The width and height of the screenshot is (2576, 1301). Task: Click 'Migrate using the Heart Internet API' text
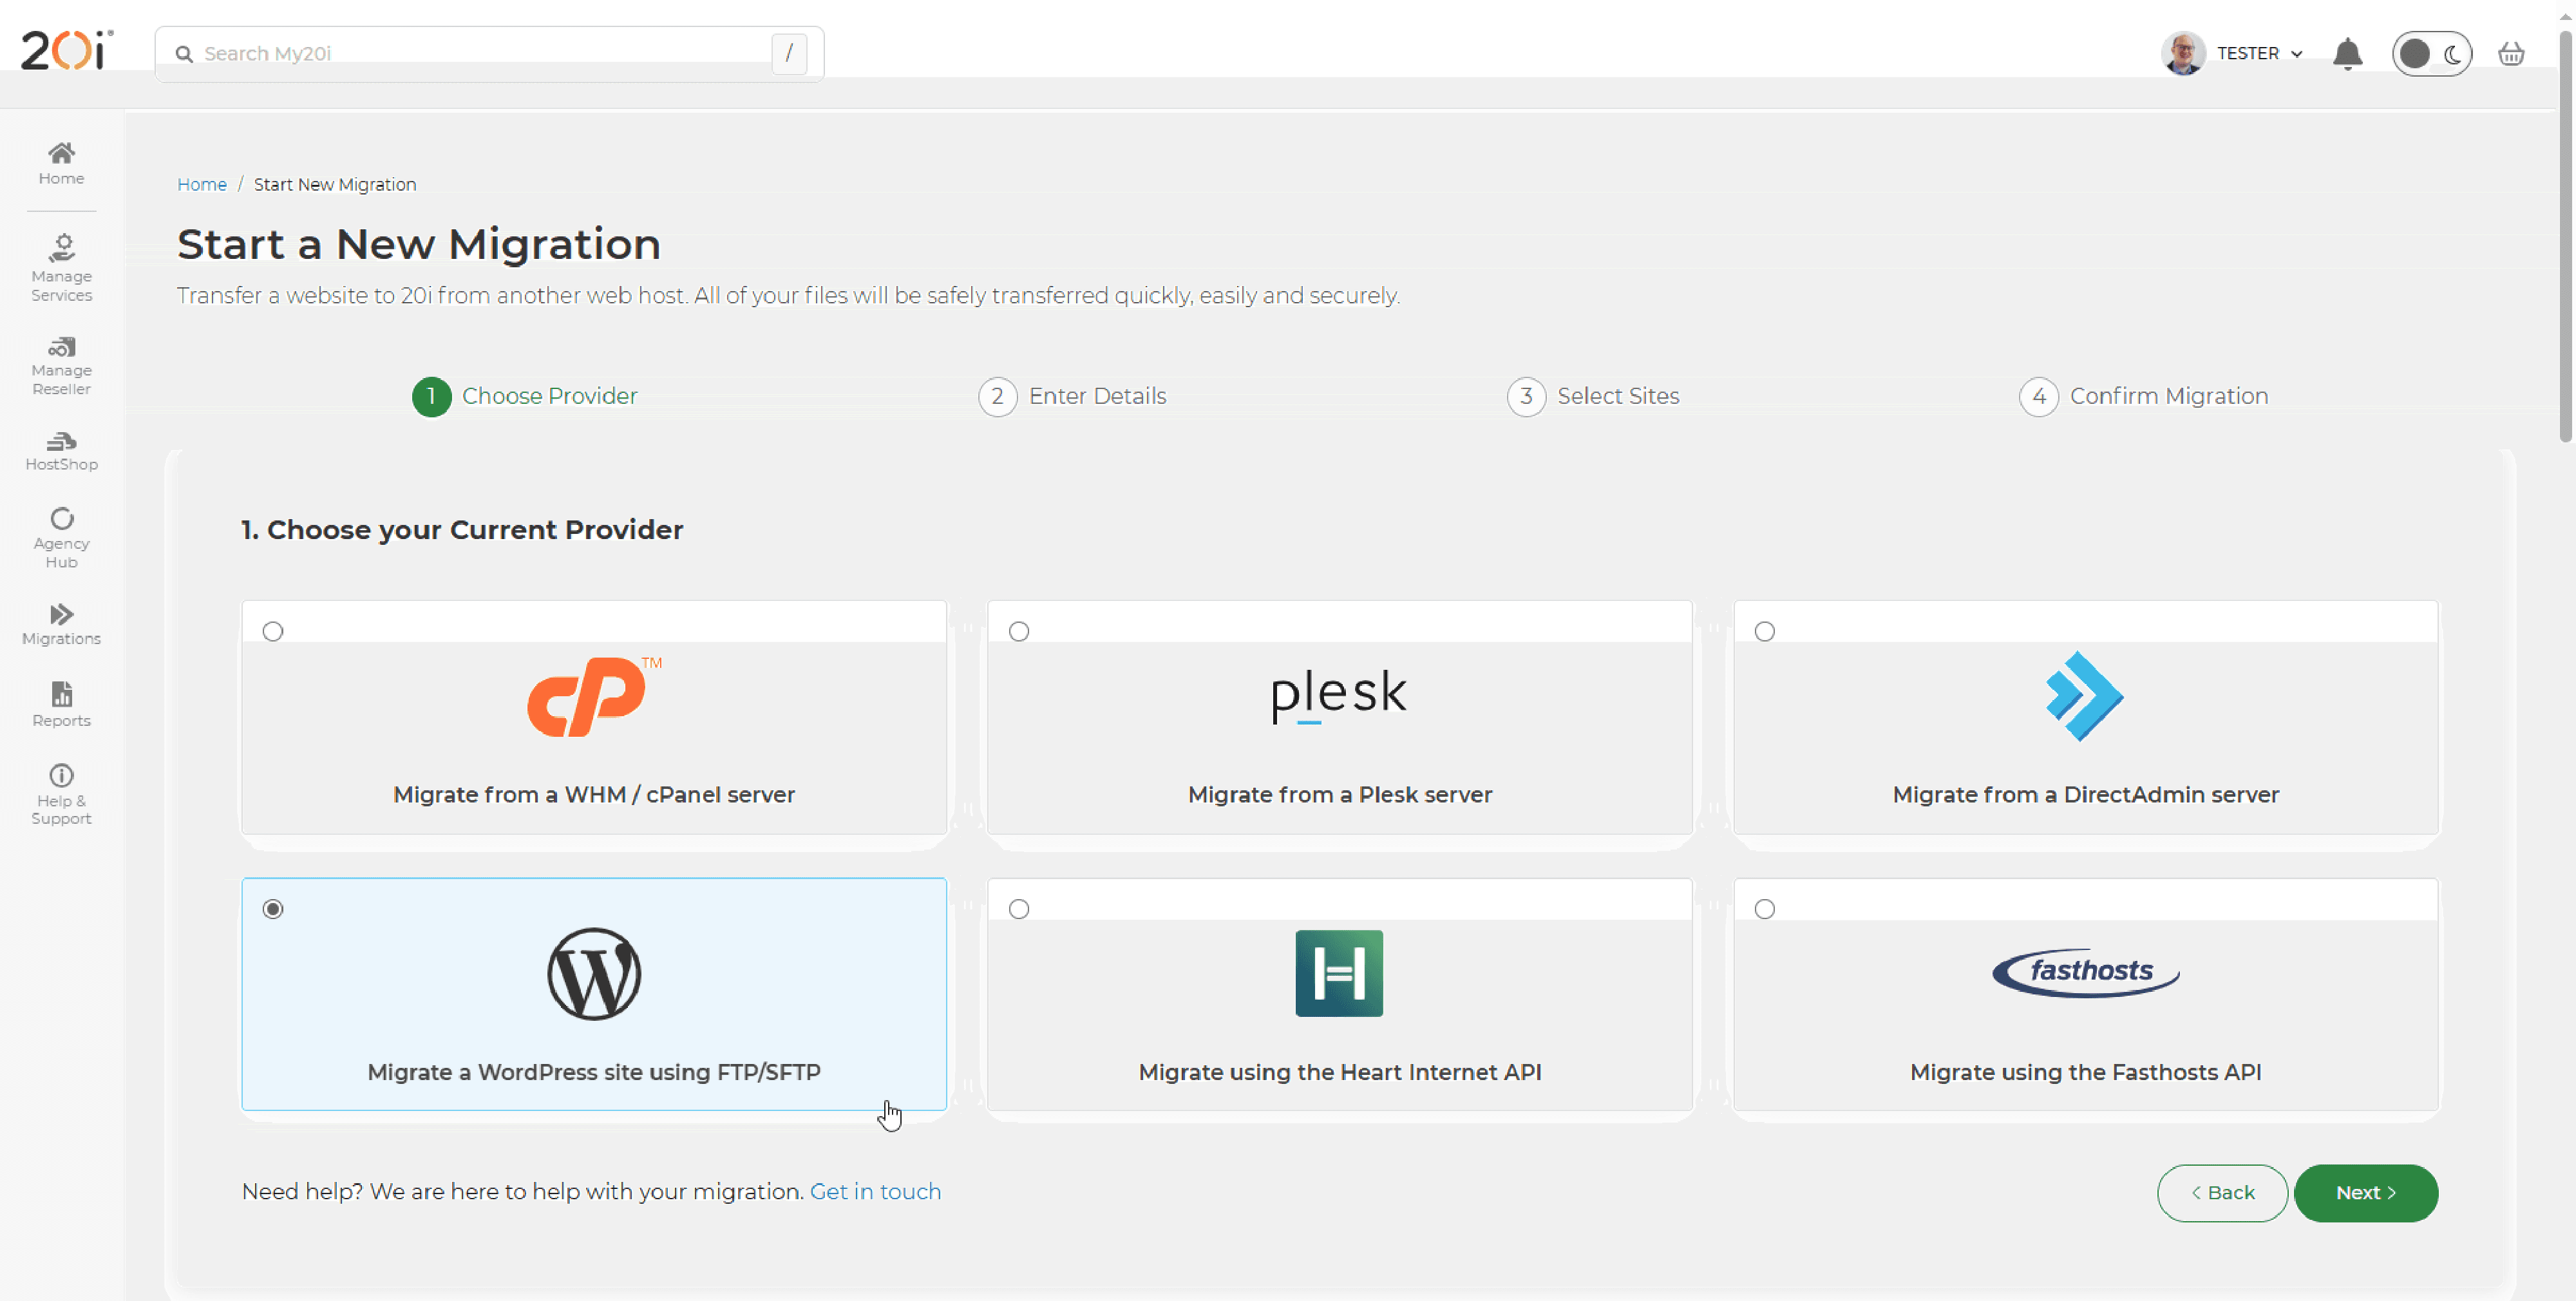point(1340,1072)
